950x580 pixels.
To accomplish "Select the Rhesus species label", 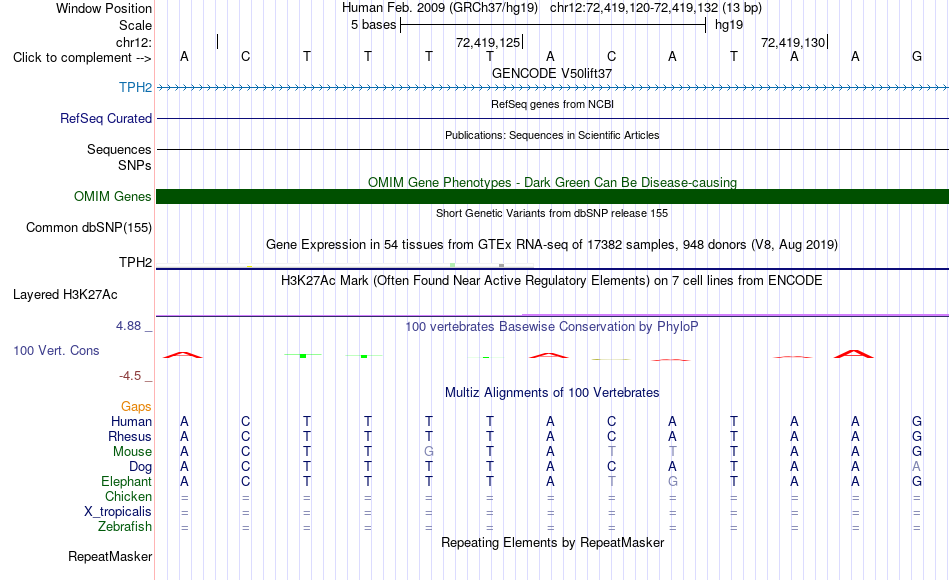I will 130,436.
